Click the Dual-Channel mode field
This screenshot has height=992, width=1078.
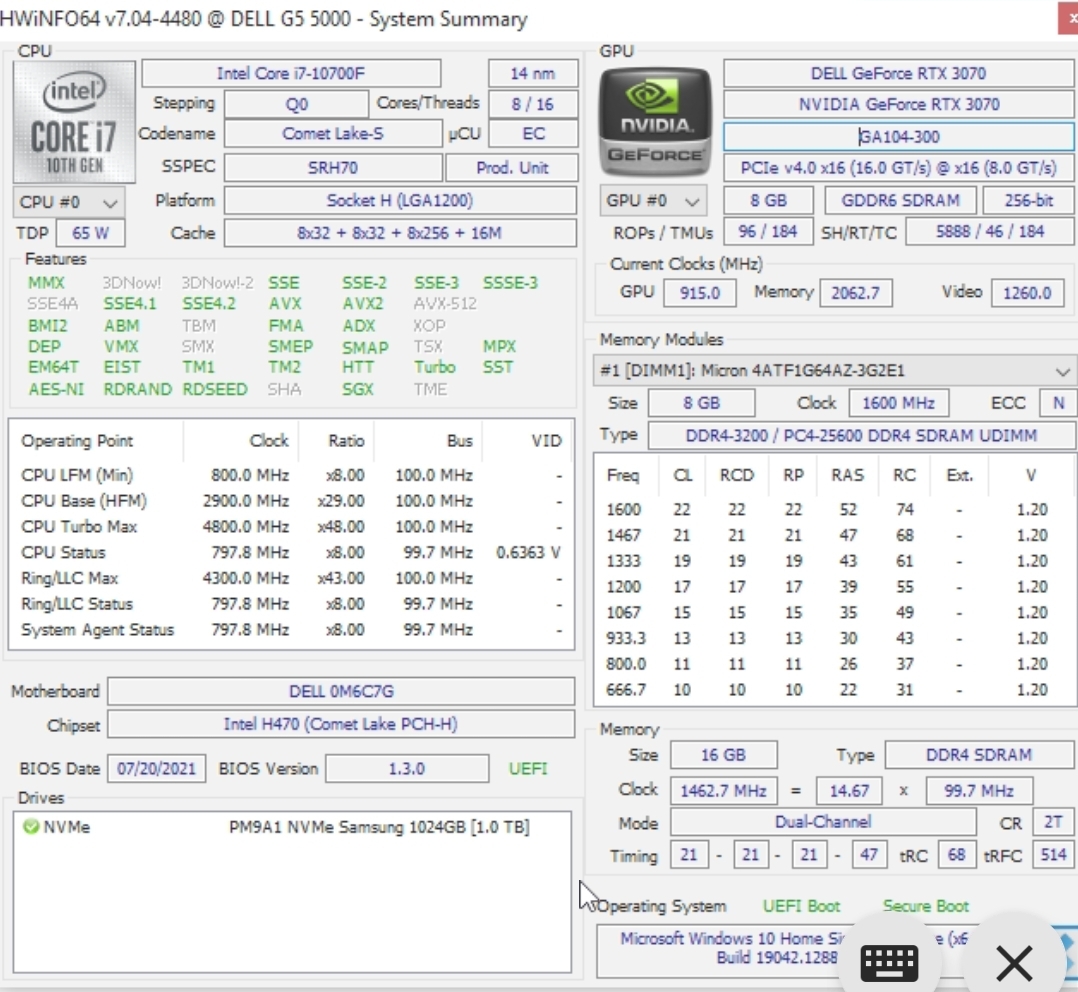(823, 822)
